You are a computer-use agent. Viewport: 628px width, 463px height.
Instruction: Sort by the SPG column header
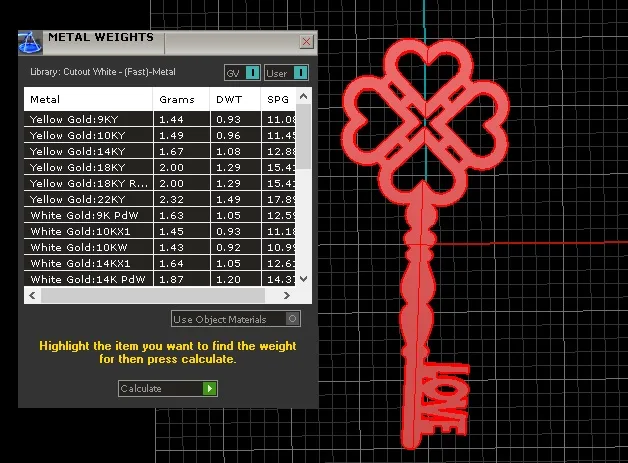click(x=278, y=99)
